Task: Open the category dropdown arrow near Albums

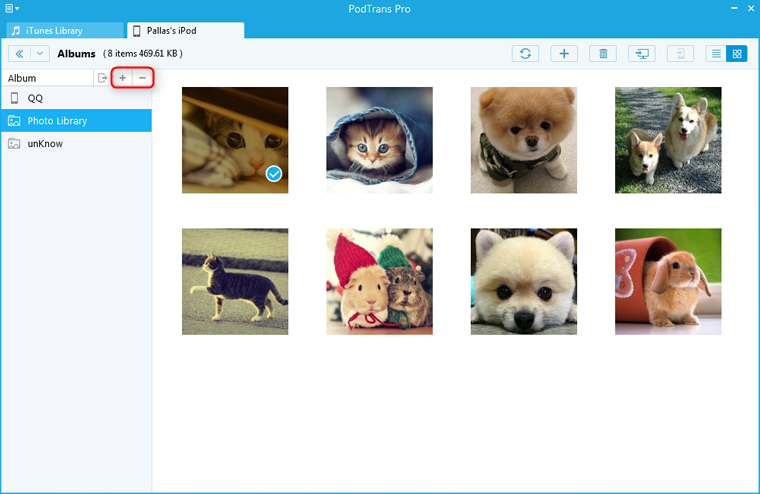Action: pyautogui.click(x=40, y=54)
